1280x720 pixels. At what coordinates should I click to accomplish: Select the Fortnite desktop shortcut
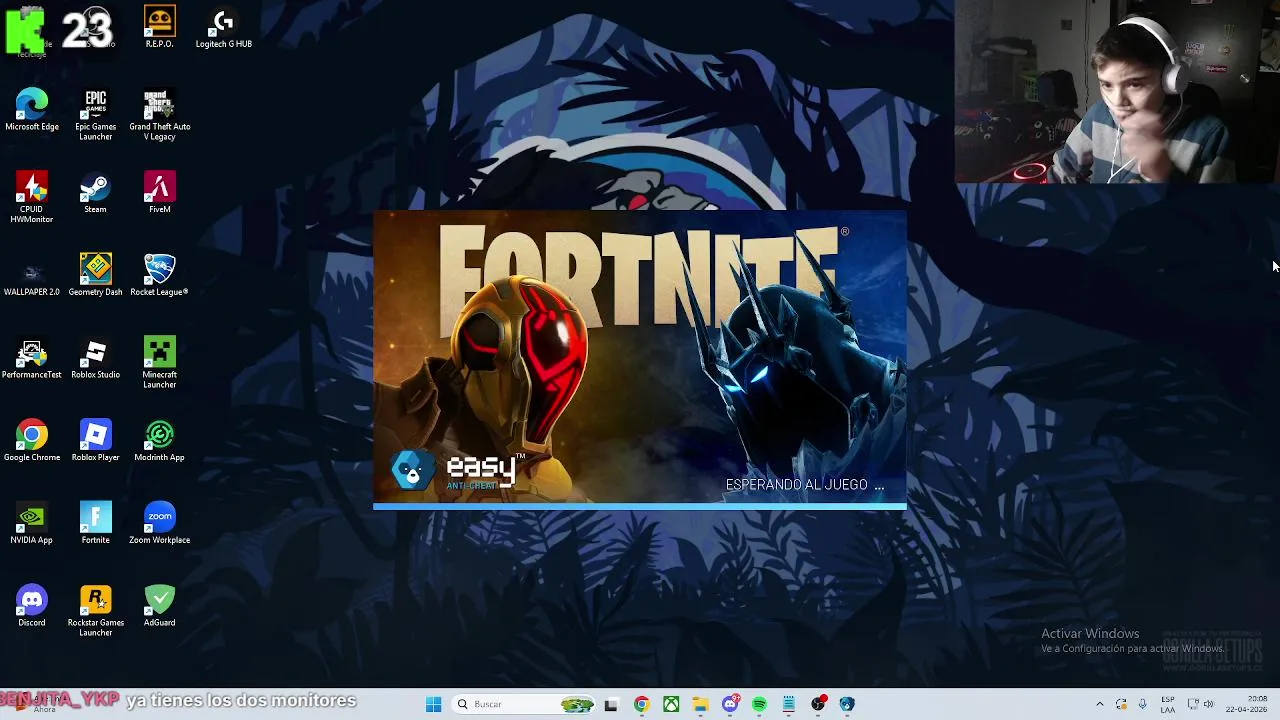(x=95, y=524)
